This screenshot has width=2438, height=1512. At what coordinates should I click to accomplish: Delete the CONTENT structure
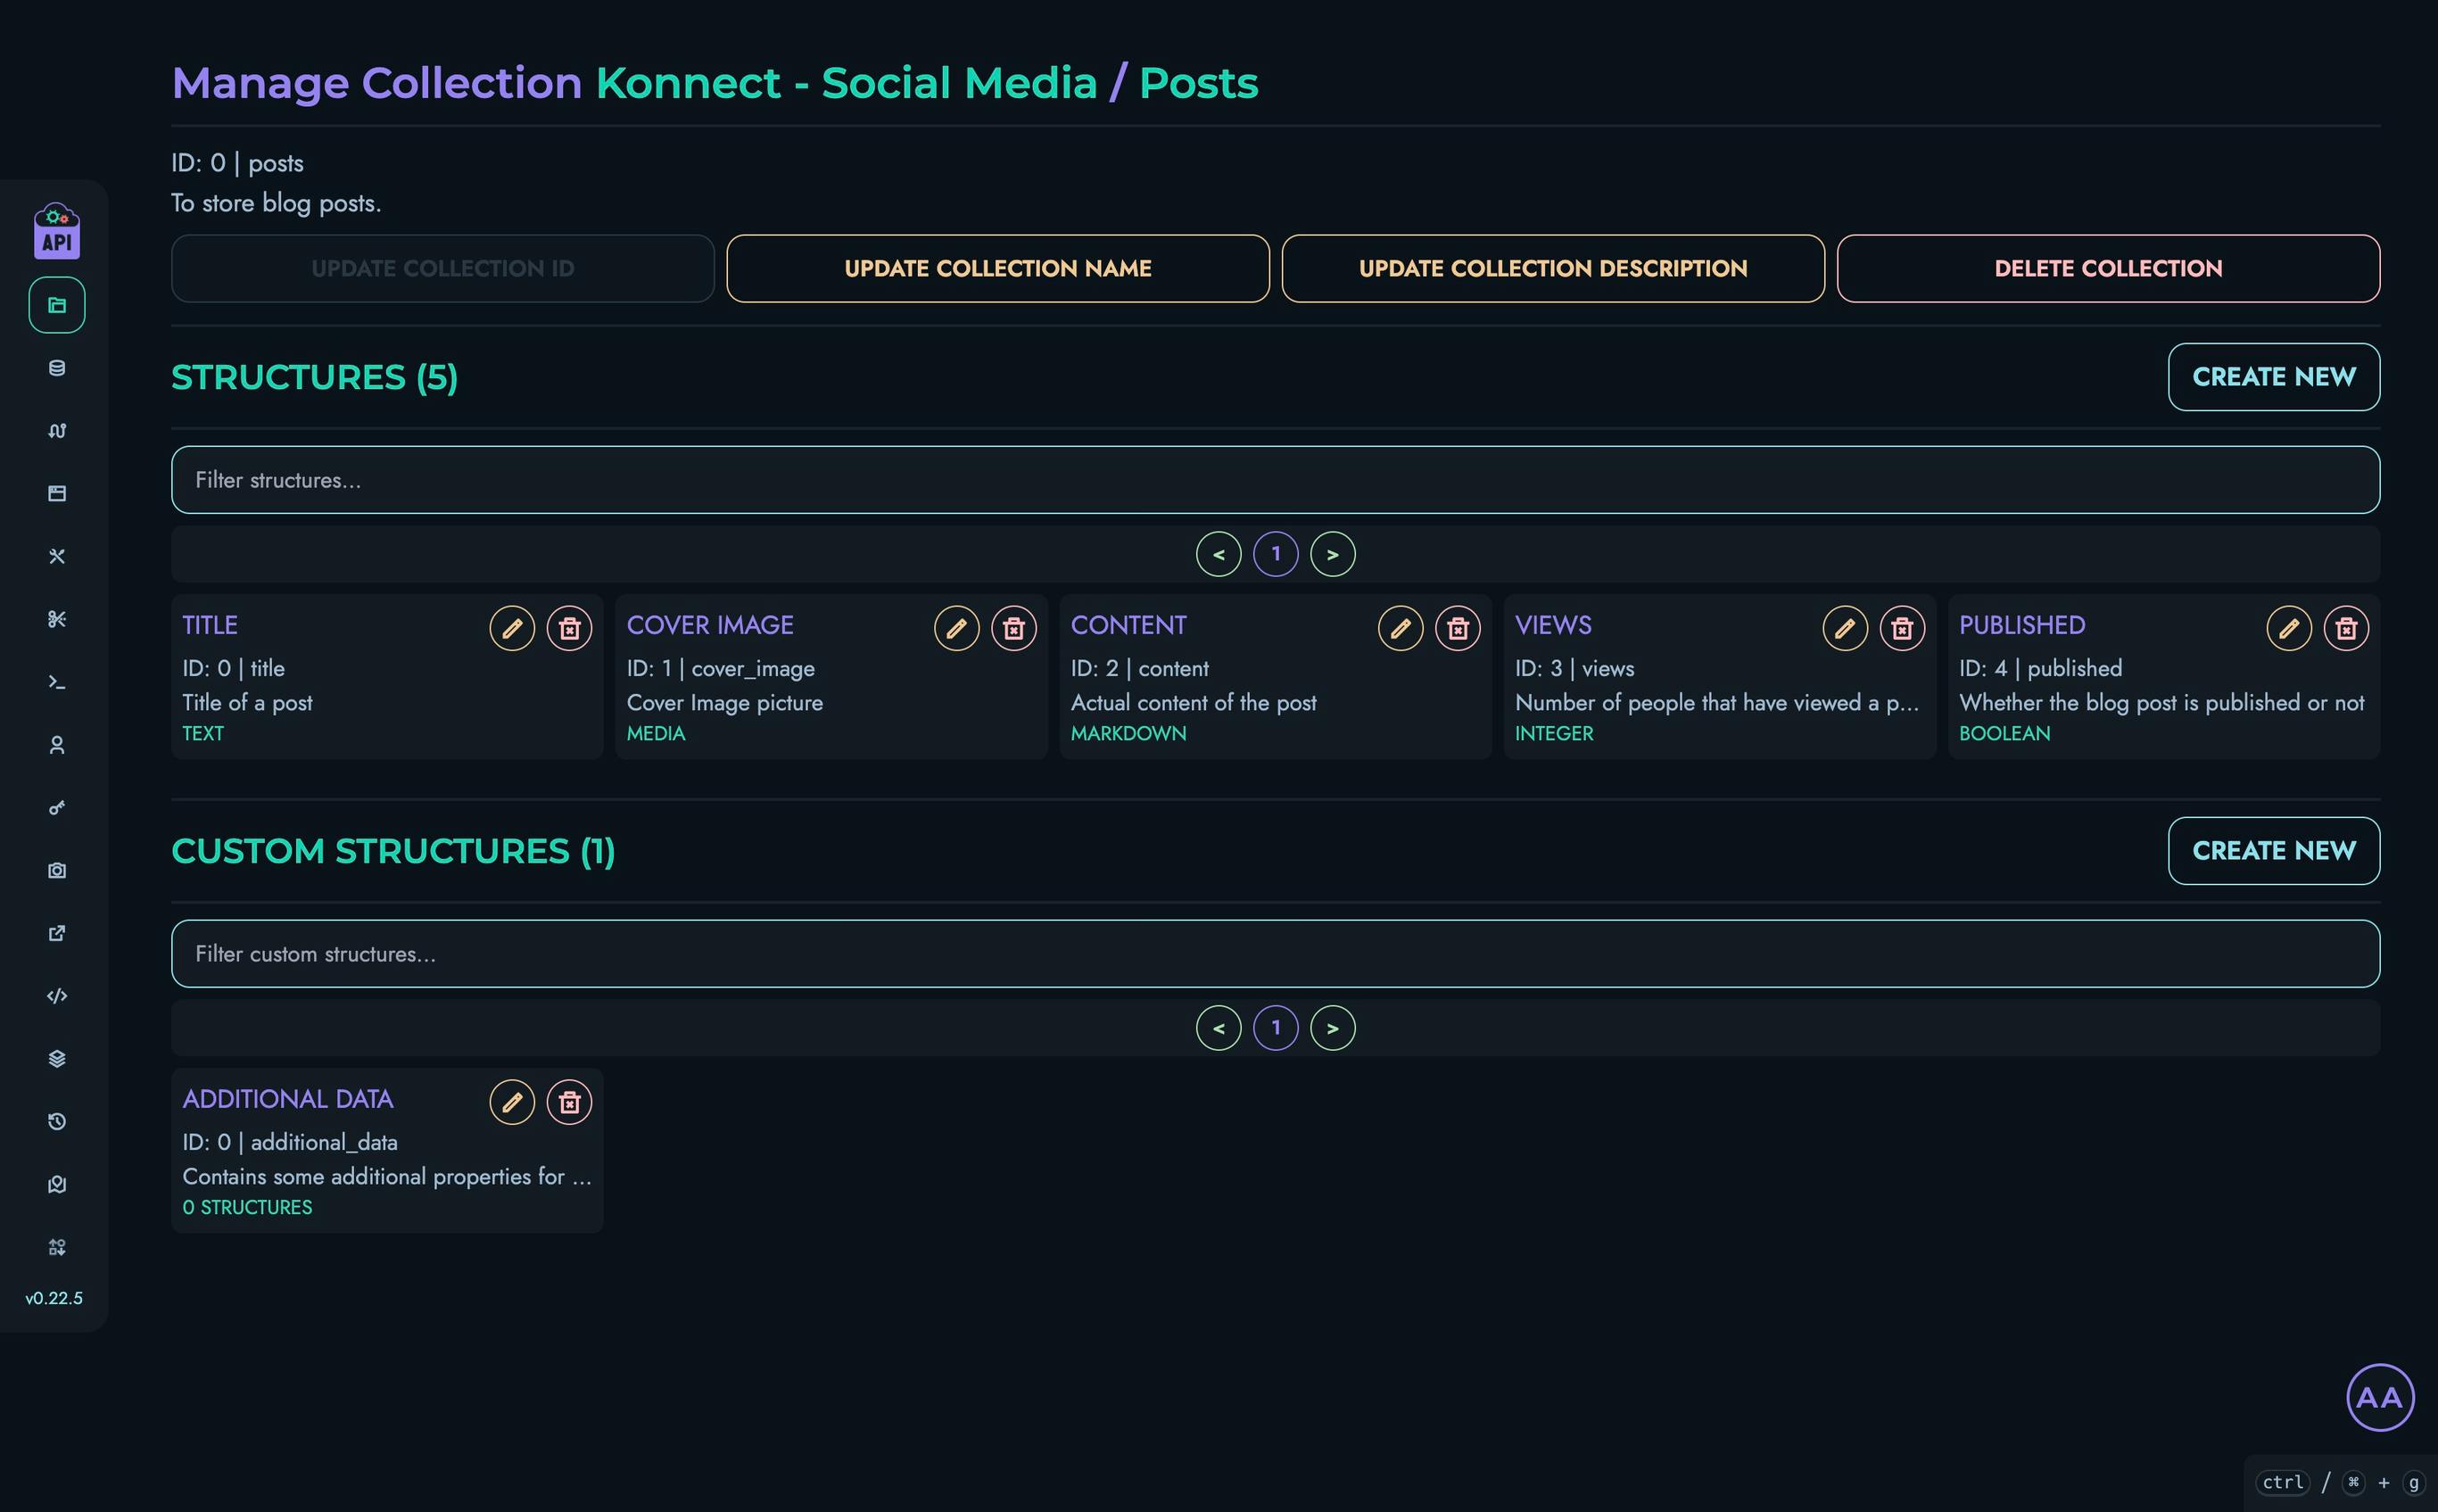(1457, 628)
